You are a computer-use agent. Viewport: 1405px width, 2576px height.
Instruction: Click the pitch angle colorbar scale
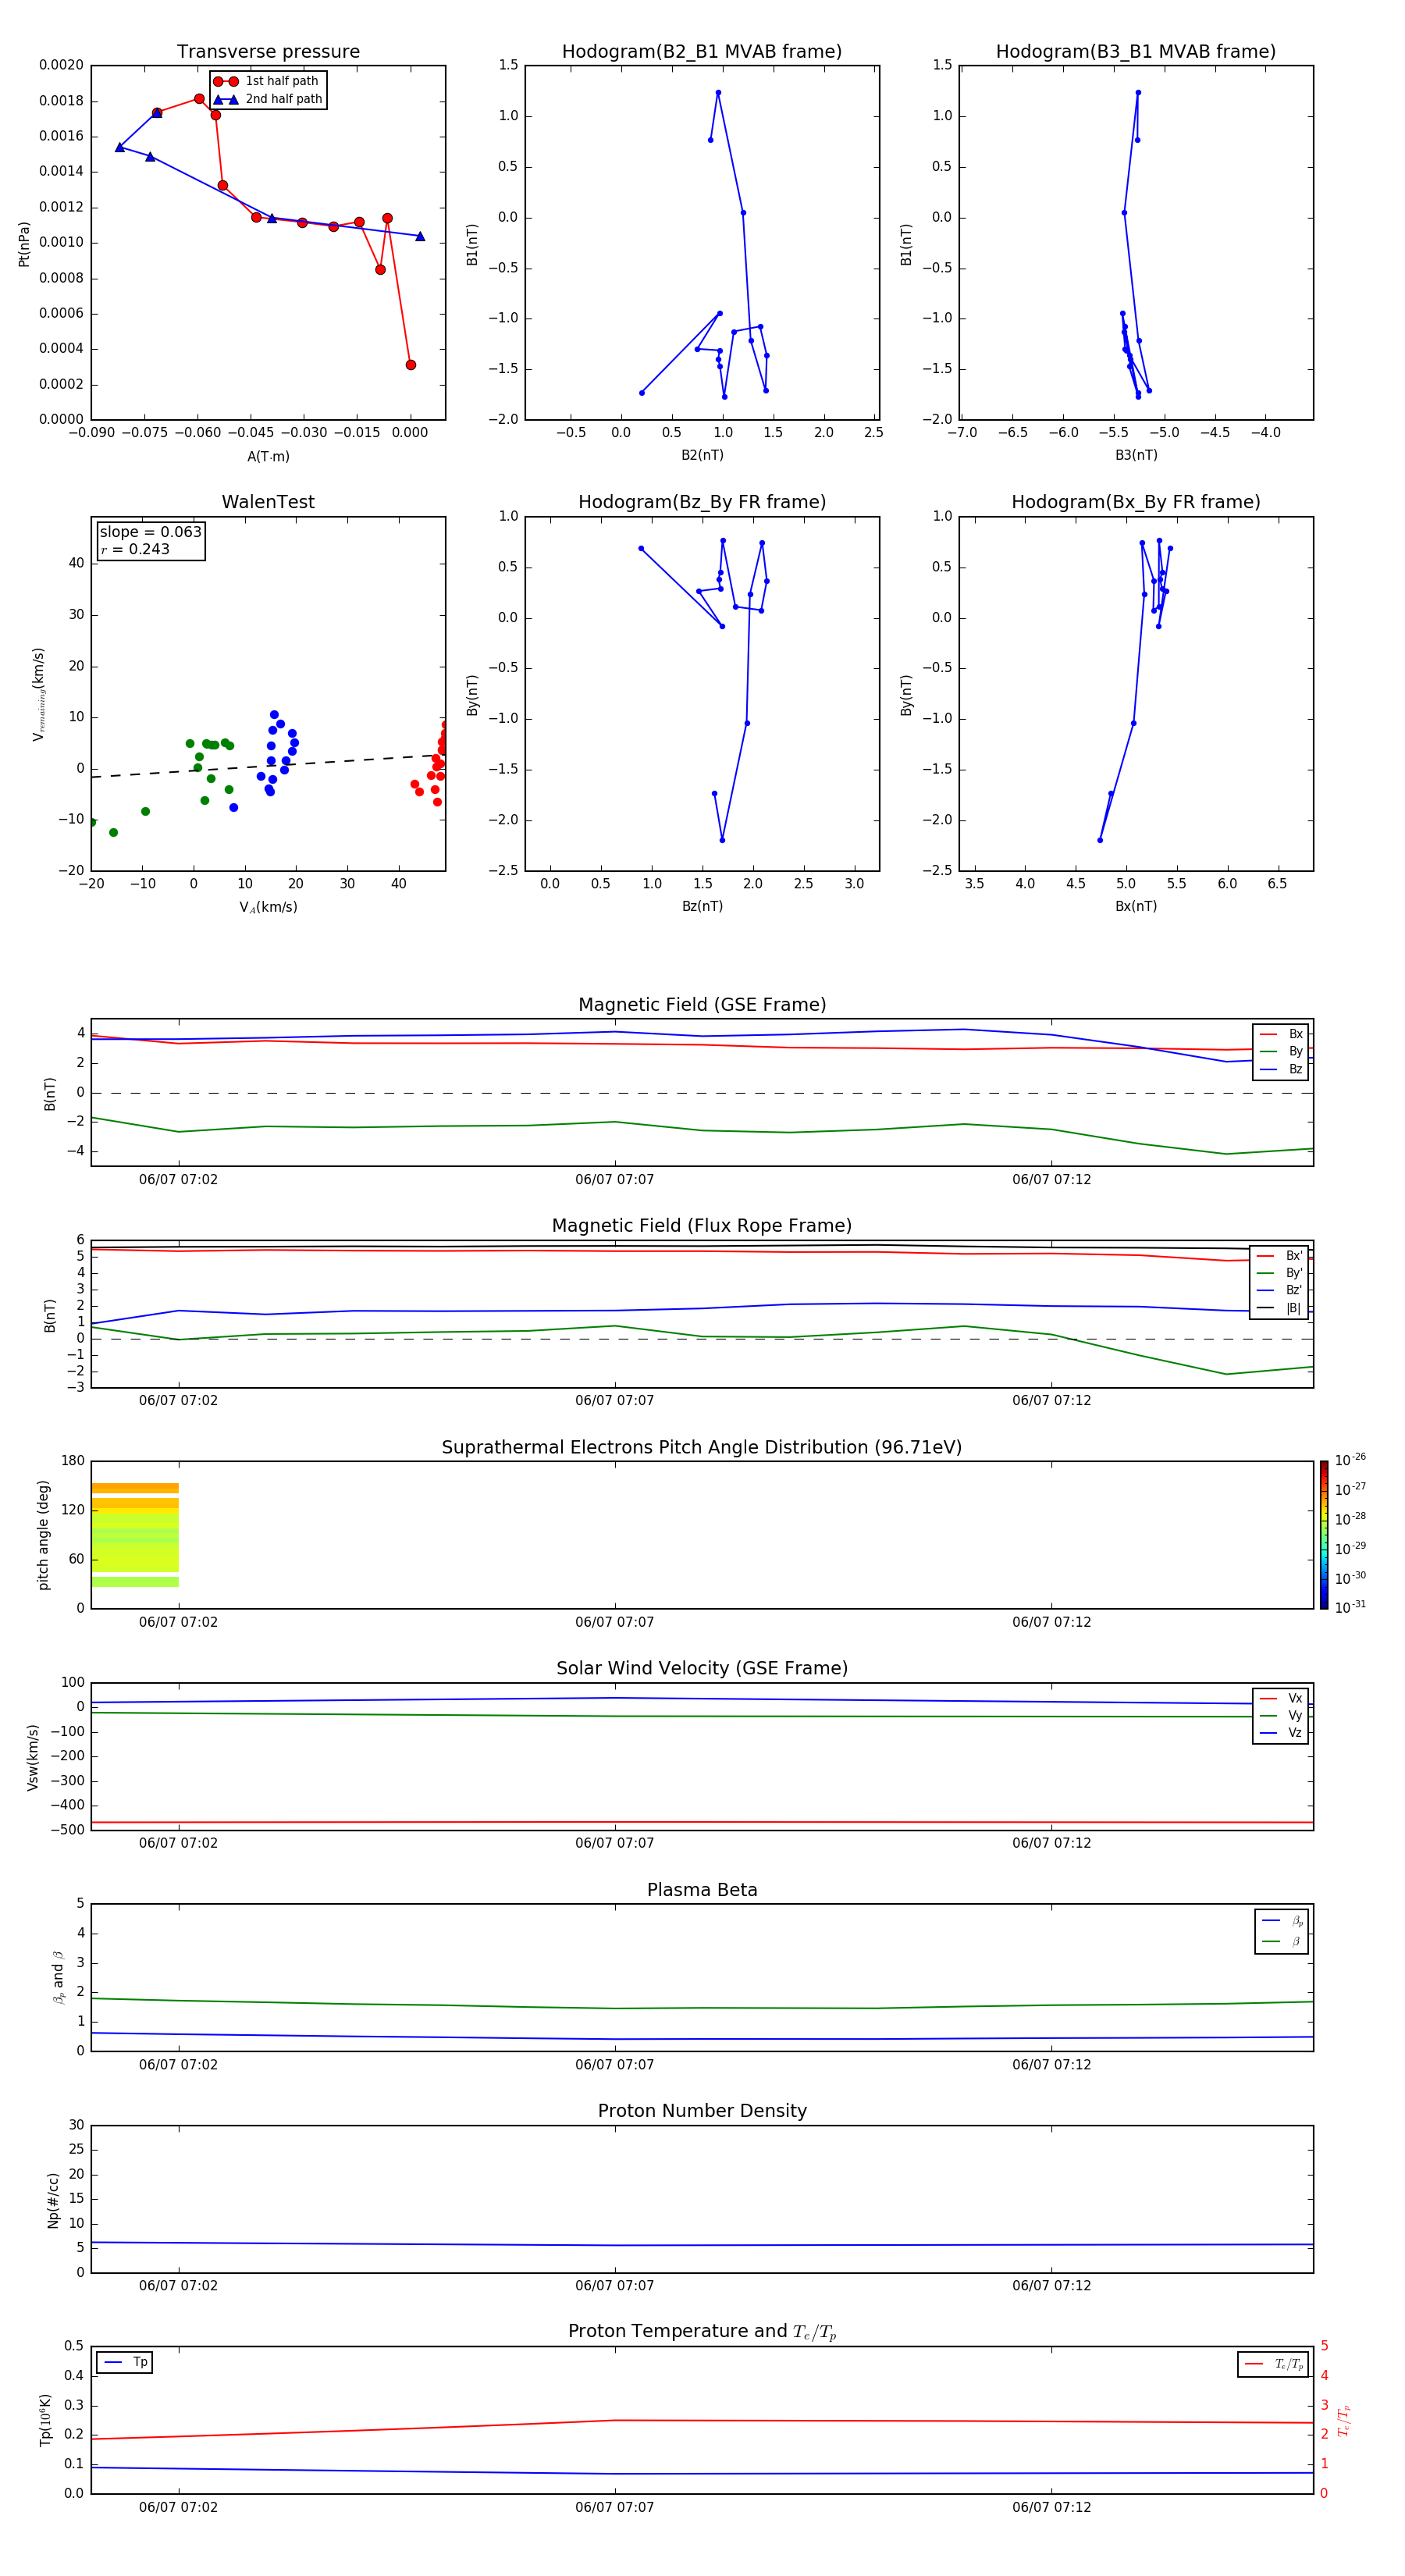point(1324,1535)
